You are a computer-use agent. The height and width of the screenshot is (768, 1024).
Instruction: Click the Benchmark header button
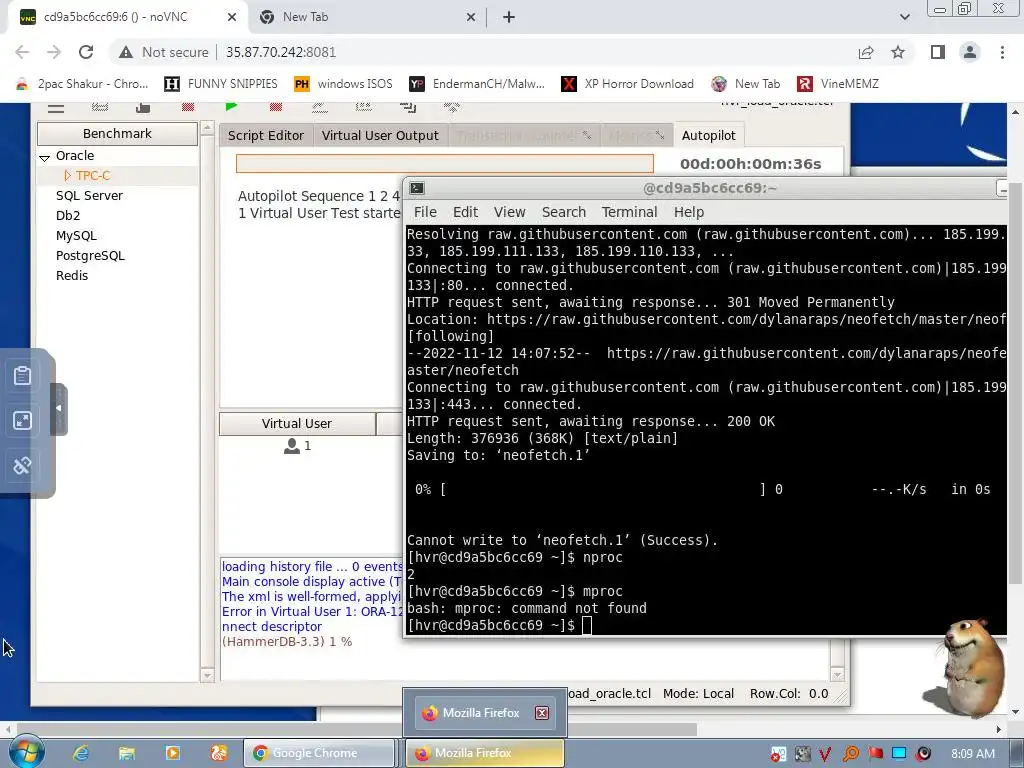point(118,134)
